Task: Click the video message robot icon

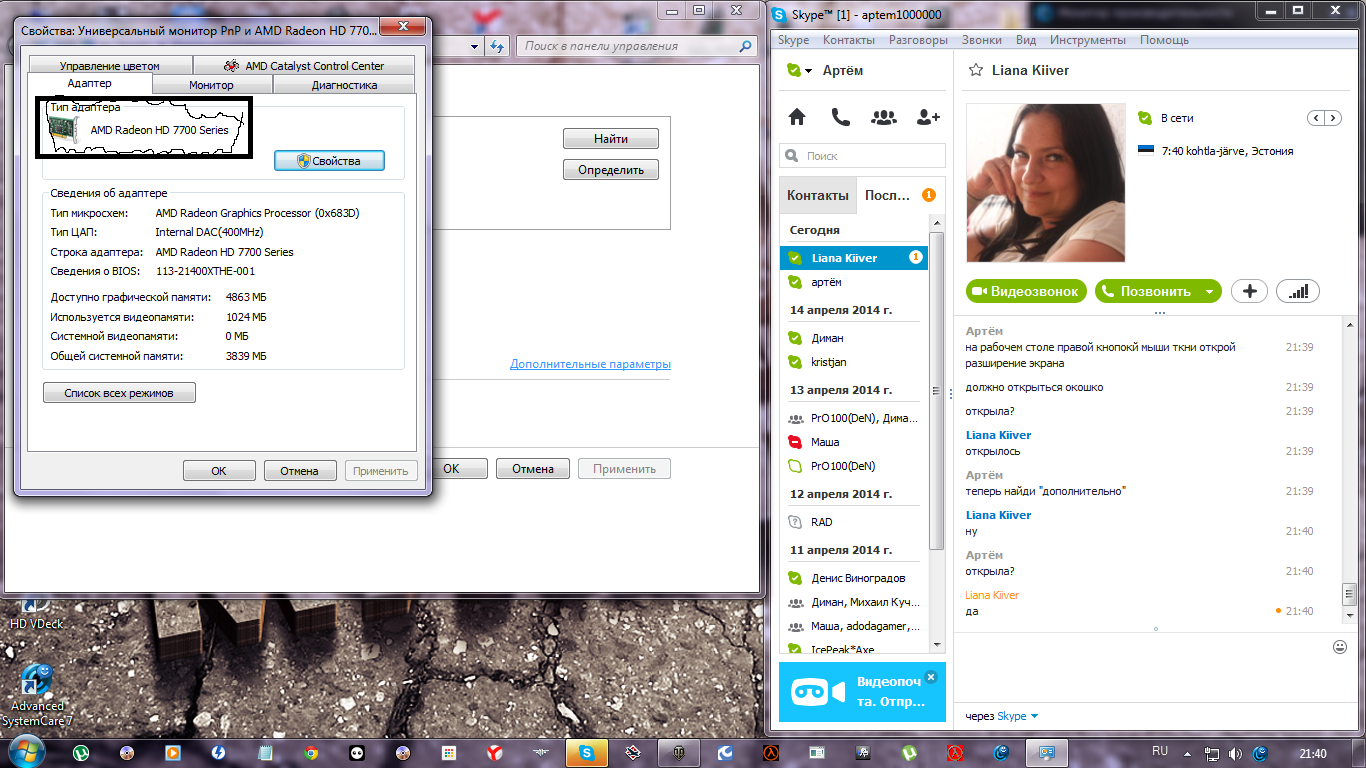Action: point(818,691)
